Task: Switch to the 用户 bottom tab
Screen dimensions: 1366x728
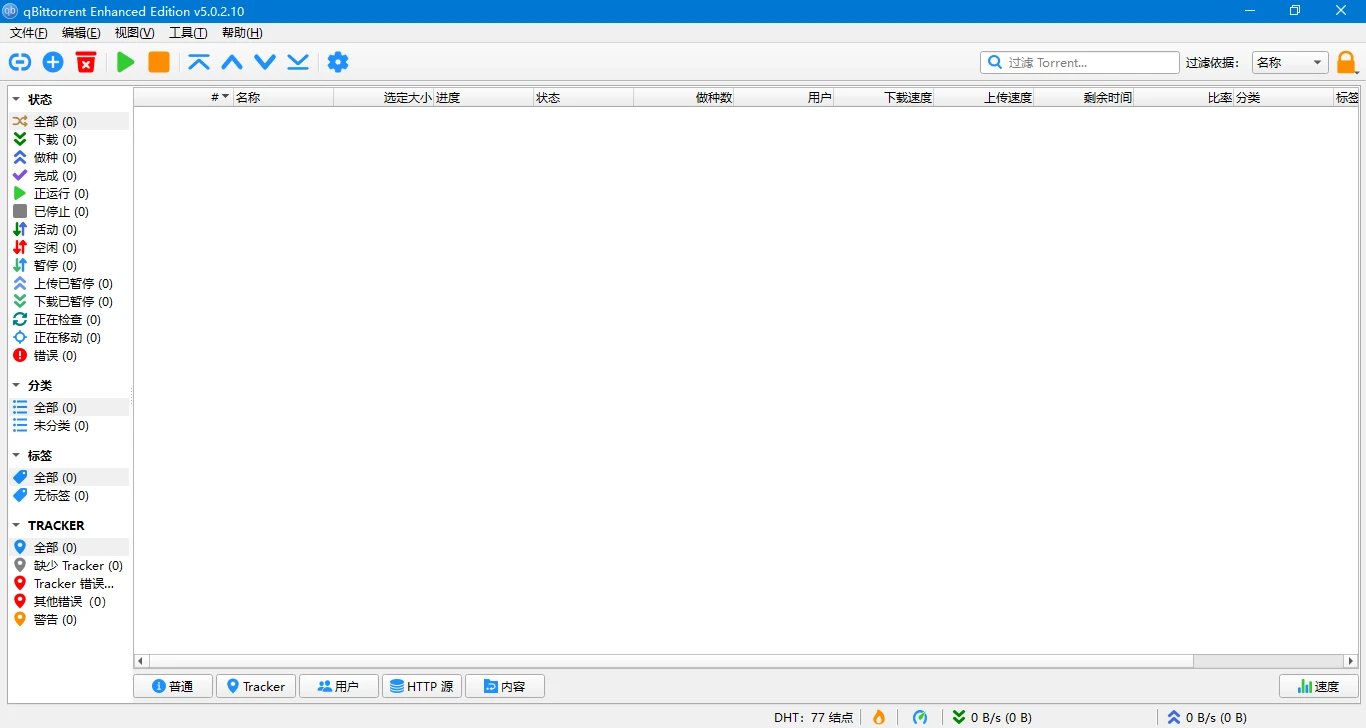Action: 339,686
